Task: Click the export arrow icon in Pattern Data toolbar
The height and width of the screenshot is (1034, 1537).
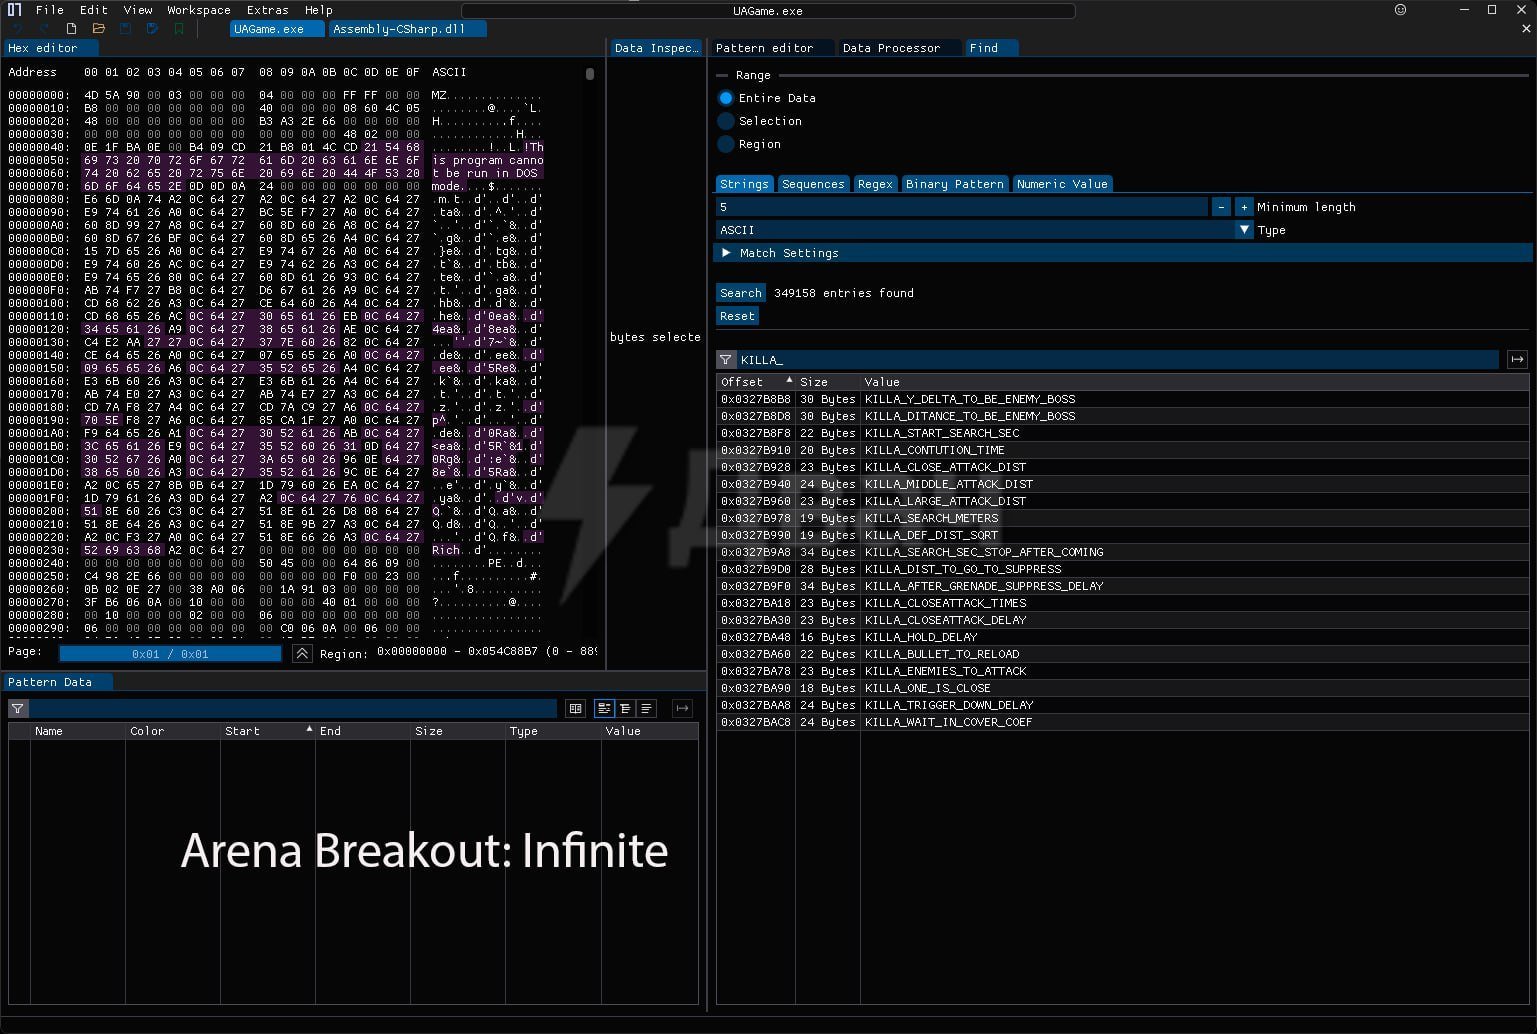Action: 682,708
